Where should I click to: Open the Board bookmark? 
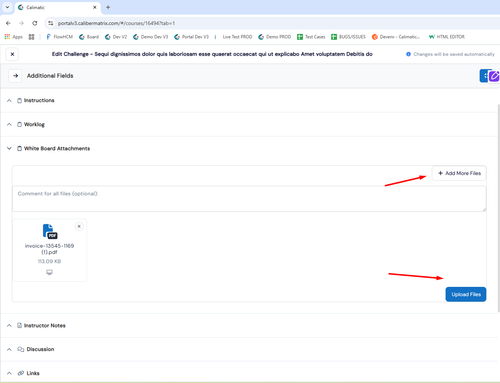89,37
